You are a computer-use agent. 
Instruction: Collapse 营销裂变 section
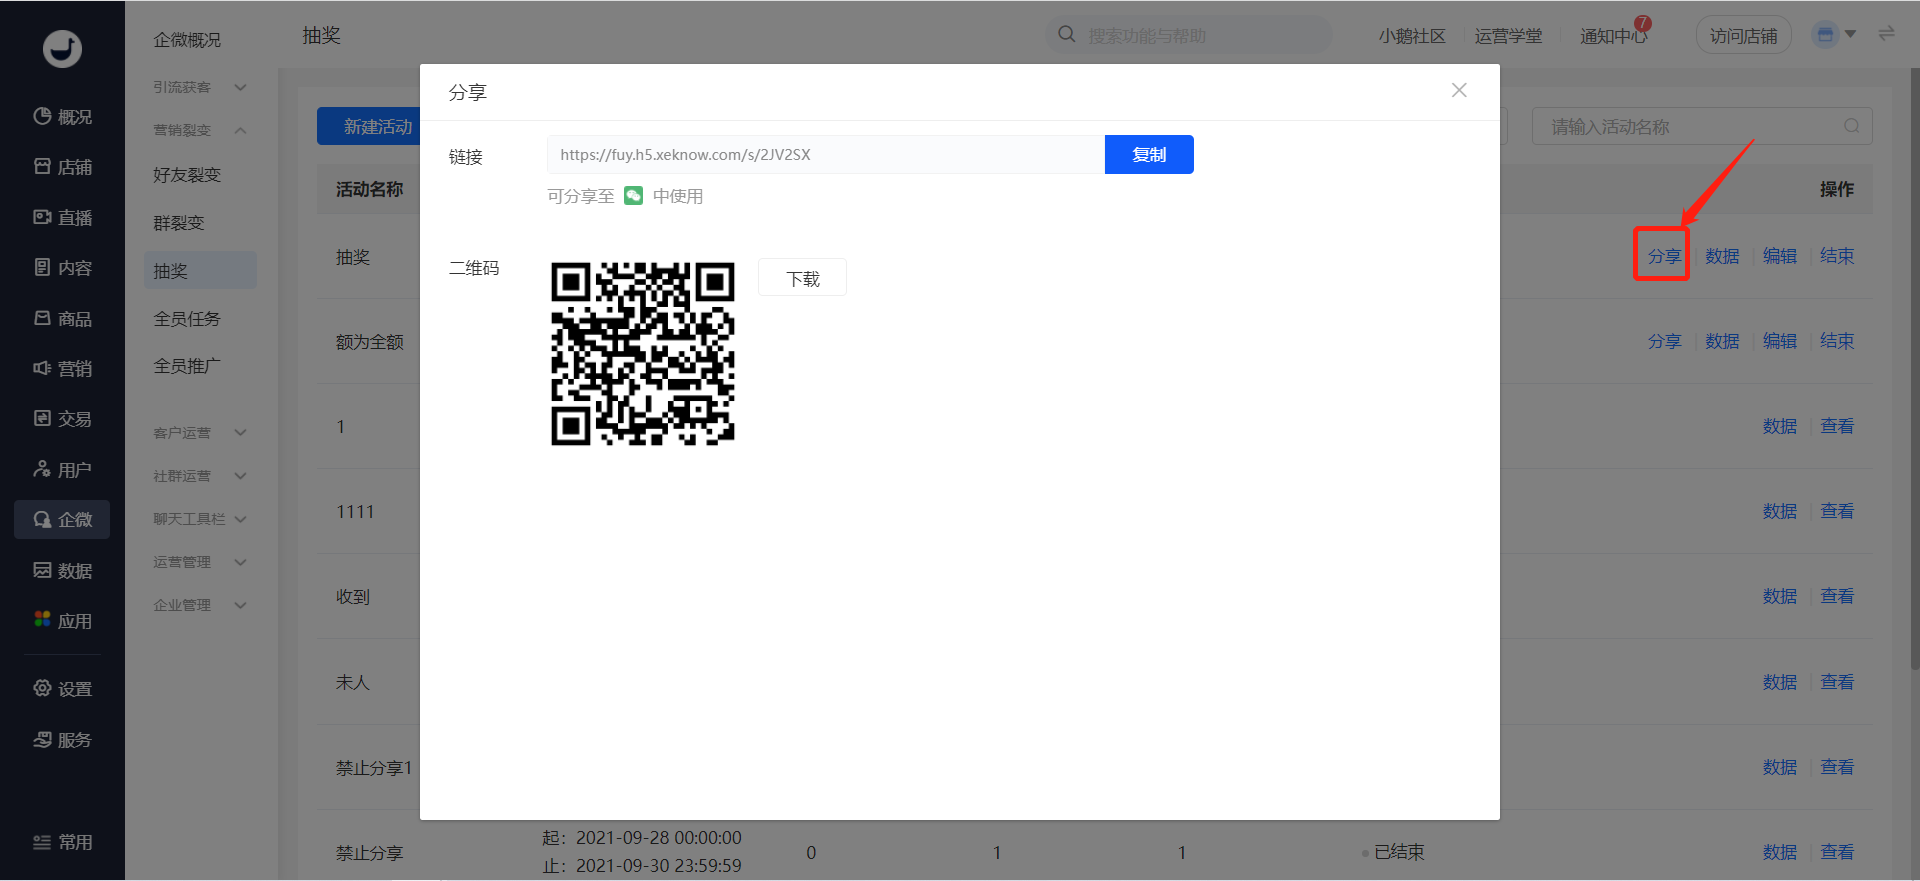[200, 130]
